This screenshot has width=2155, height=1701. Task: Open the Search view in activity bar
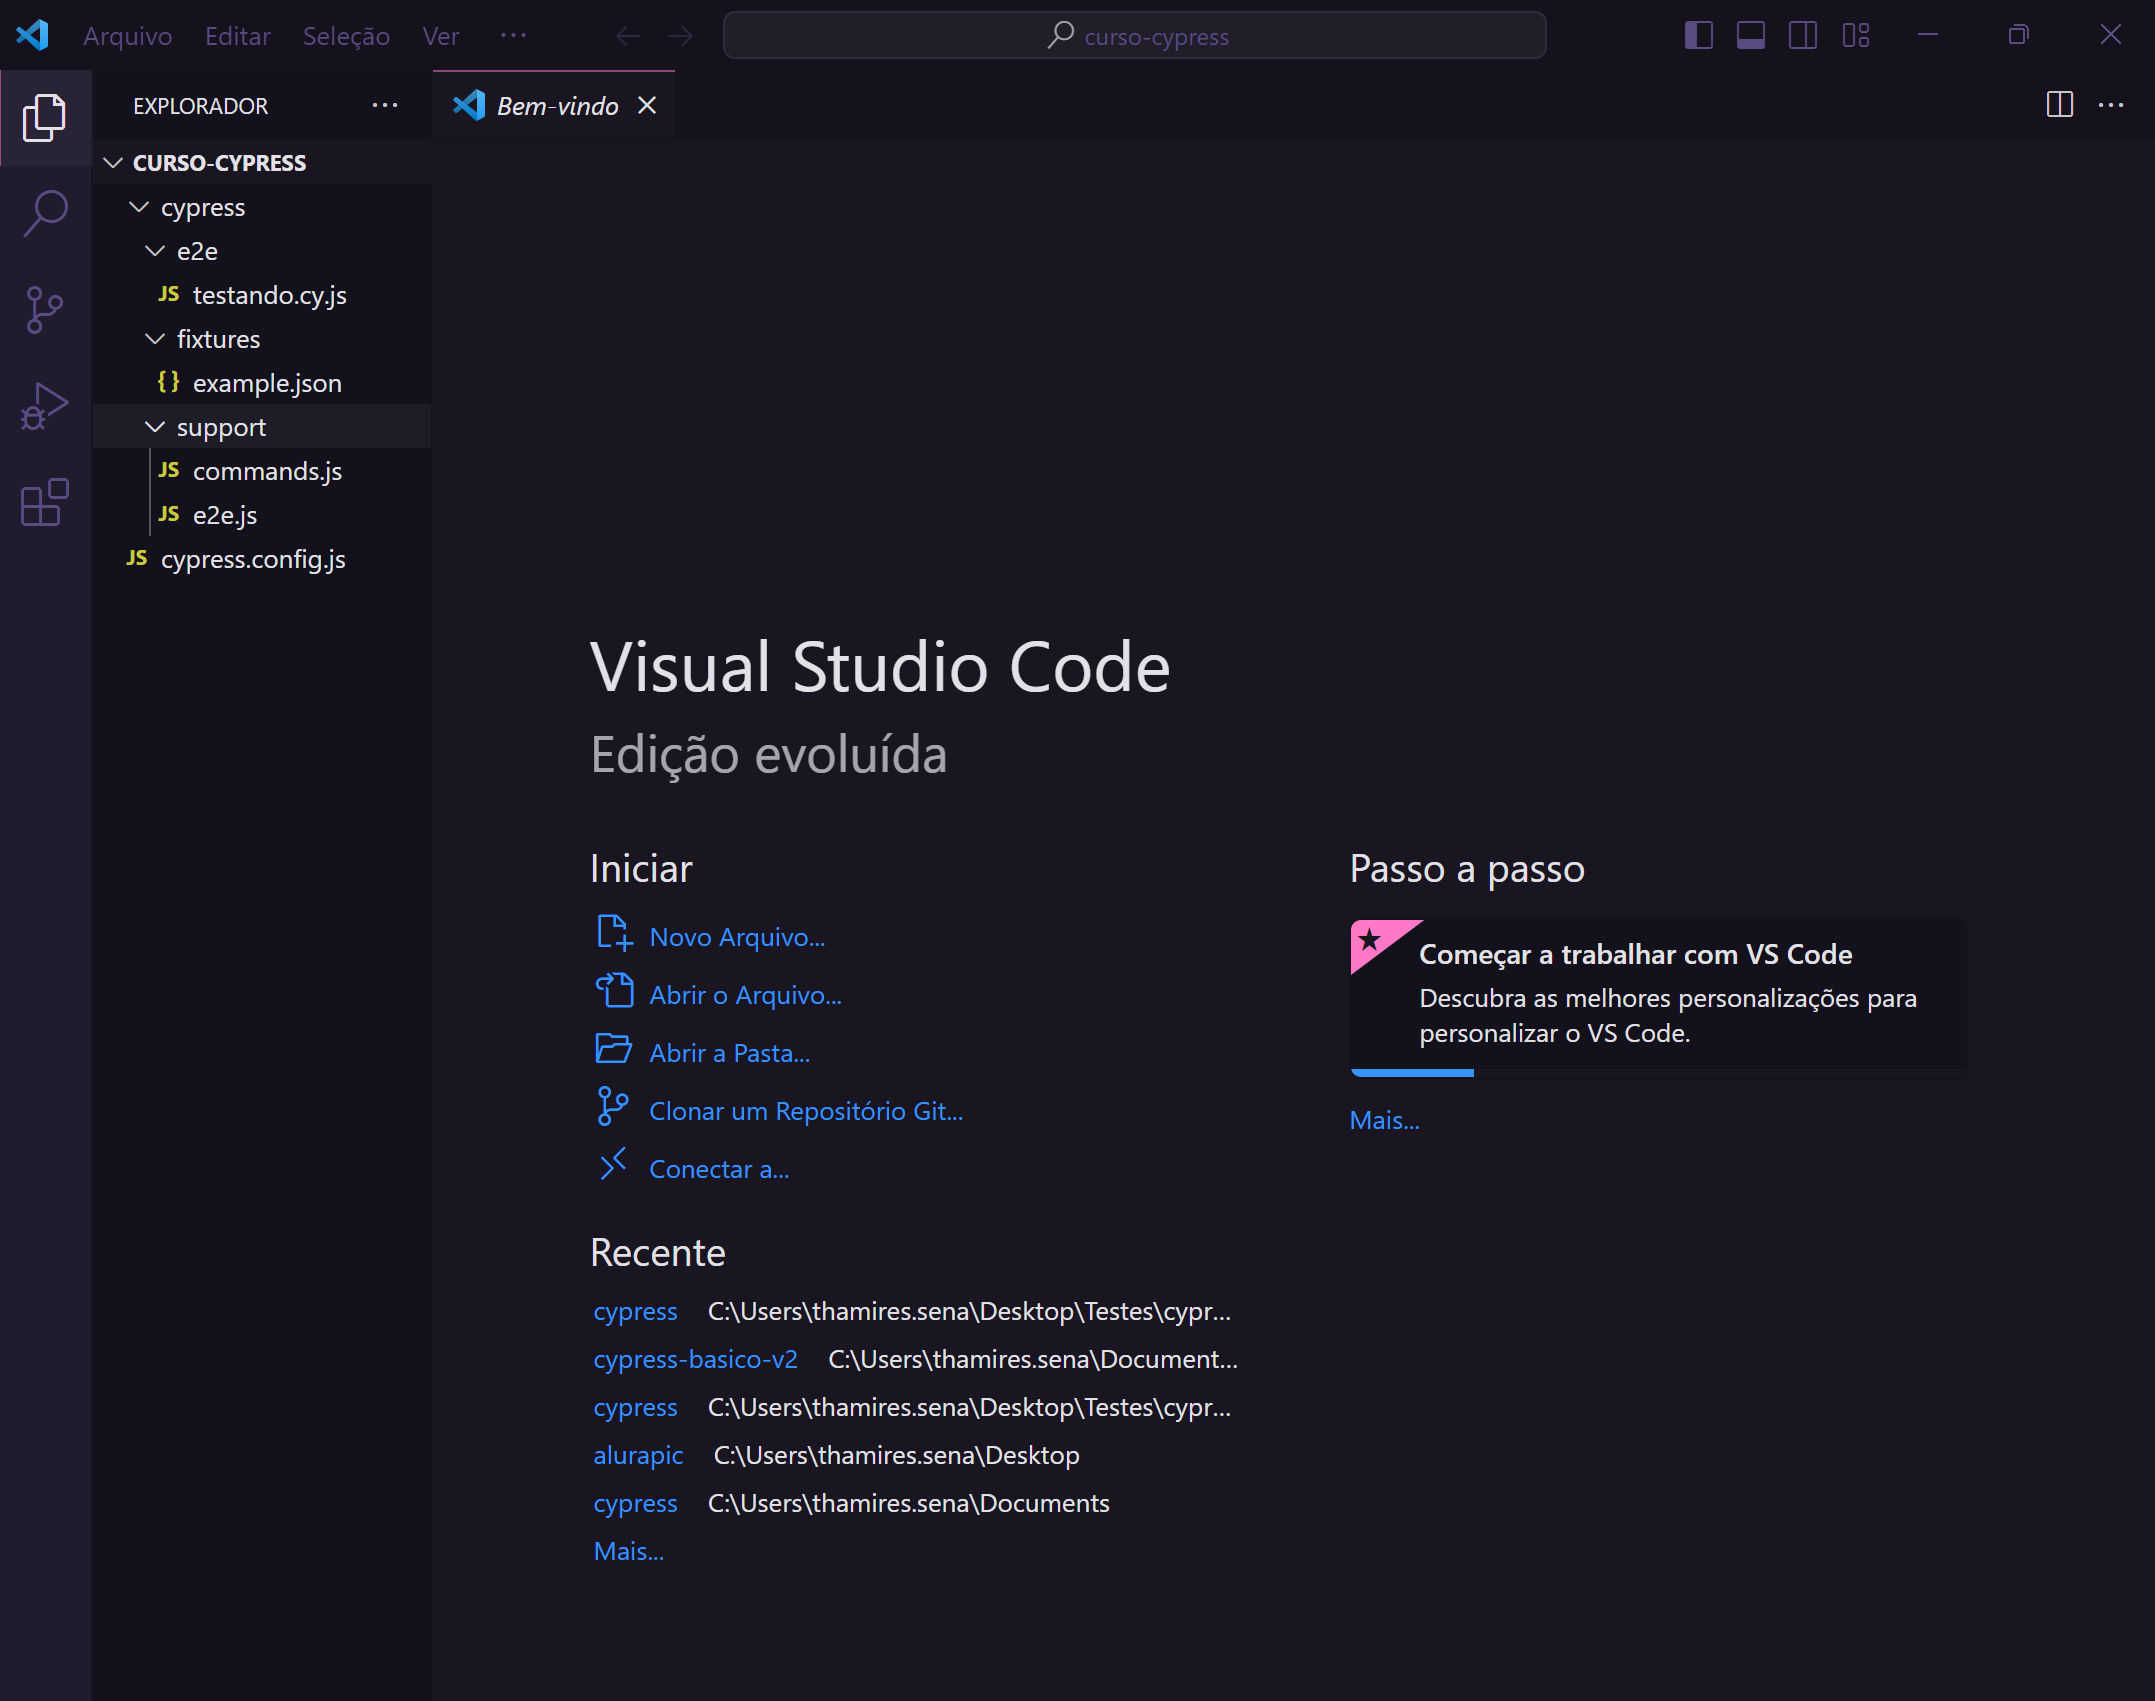(45, 213)
